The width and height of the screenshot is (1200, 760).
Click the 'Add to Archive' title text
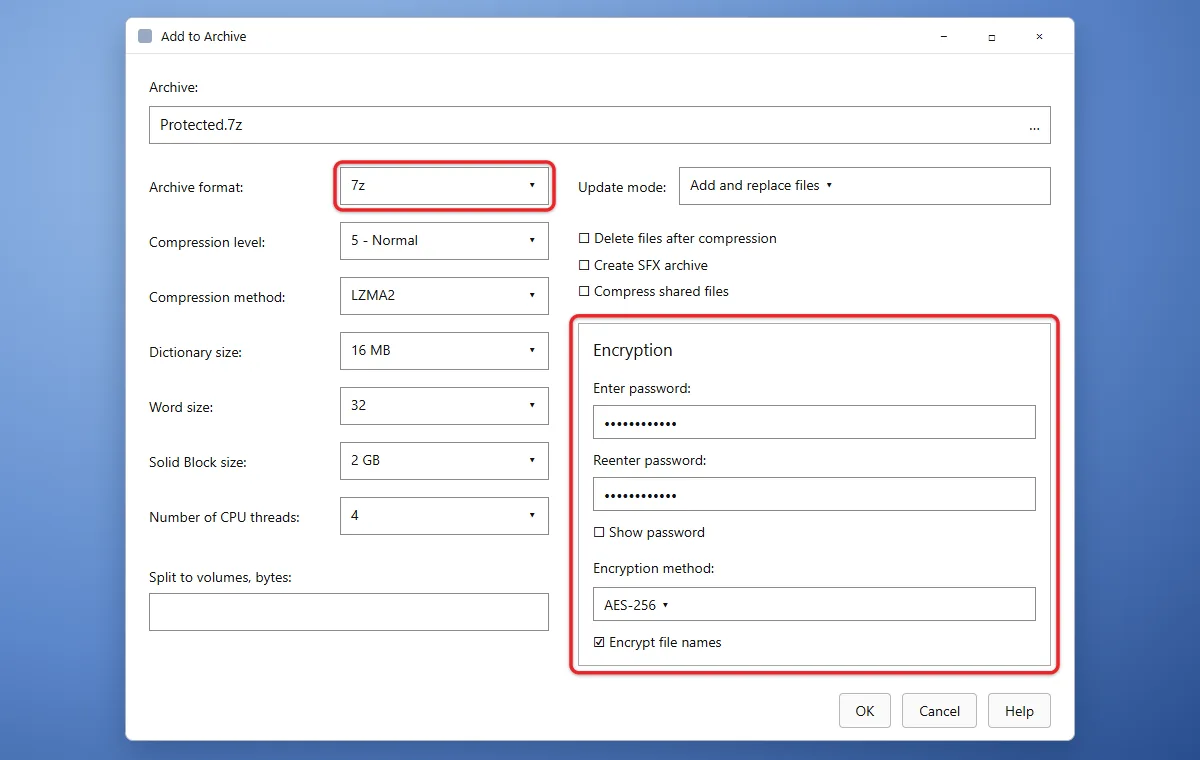(x=203, y=36)
